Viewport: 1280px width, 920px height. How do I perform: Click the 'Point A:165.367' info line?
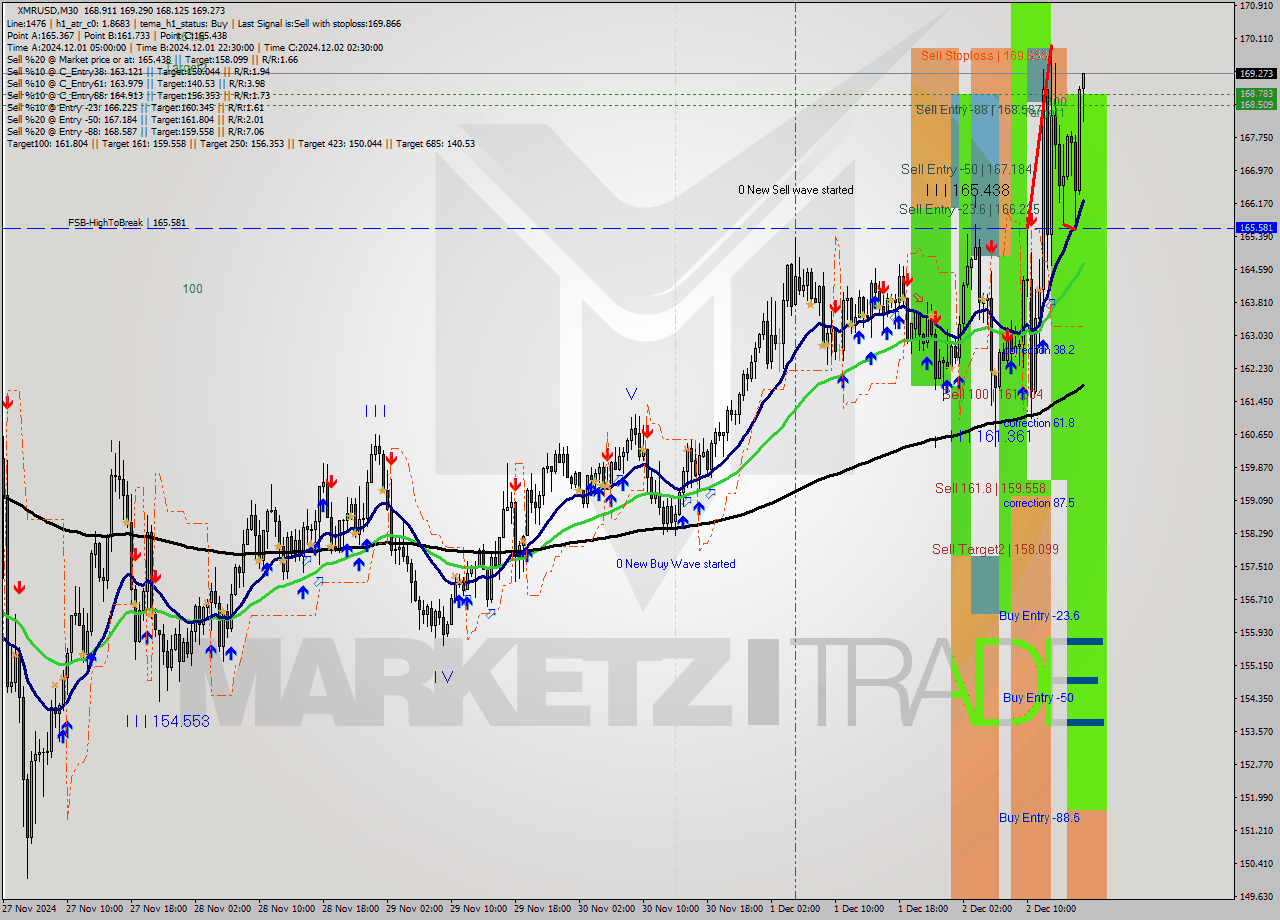117,35
